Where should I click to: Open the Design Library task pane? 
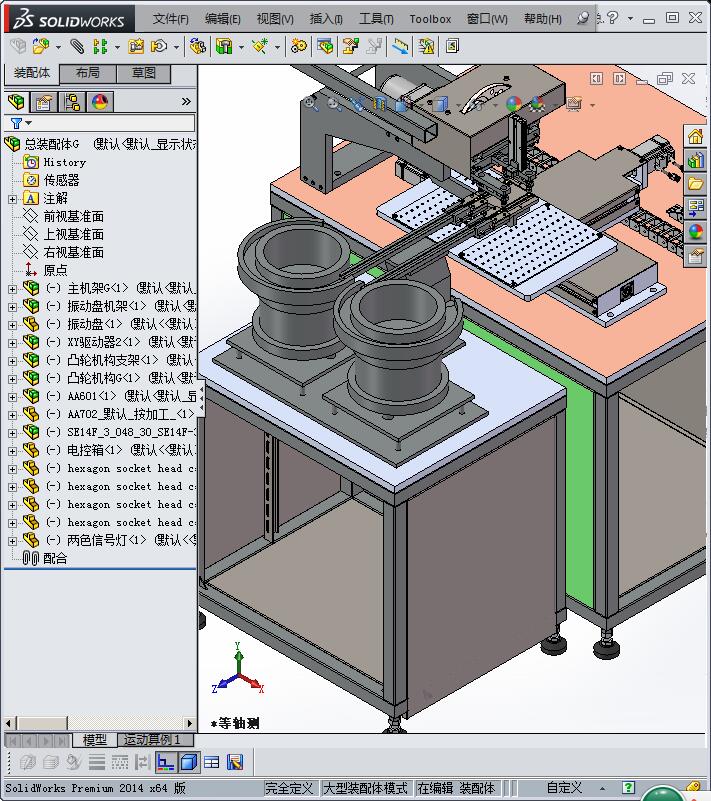pos(696,160)
